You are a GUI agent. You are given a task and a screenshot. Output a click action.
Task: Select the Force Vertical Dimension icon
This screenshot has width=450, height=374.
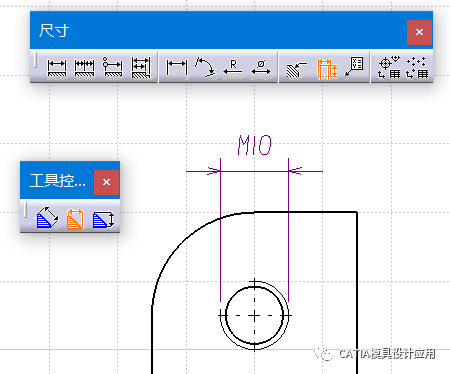click(104, 219)
